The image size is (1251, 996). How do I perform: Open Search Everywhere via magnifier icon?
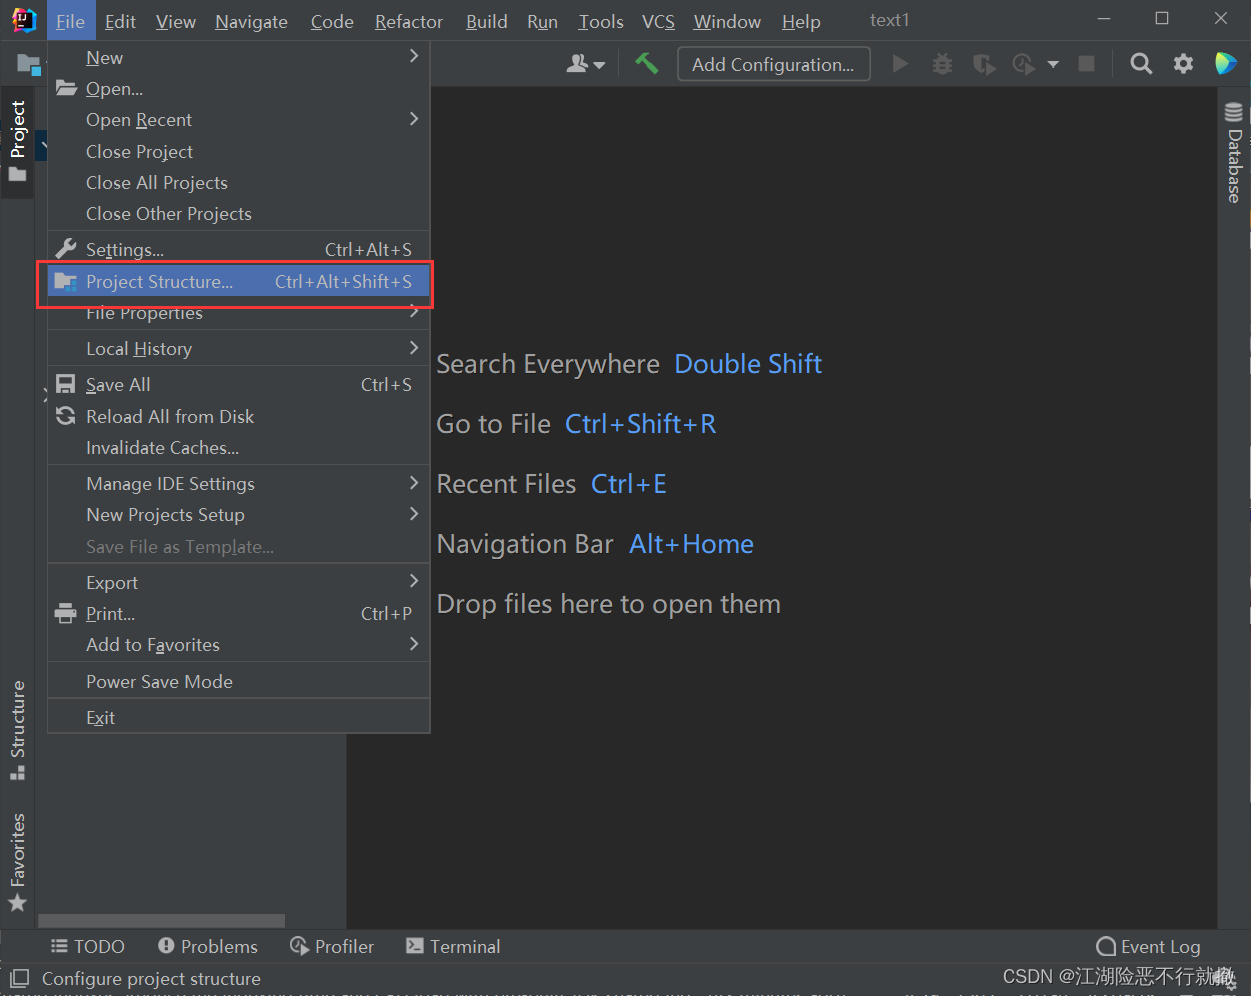(x=1141, y=63)
